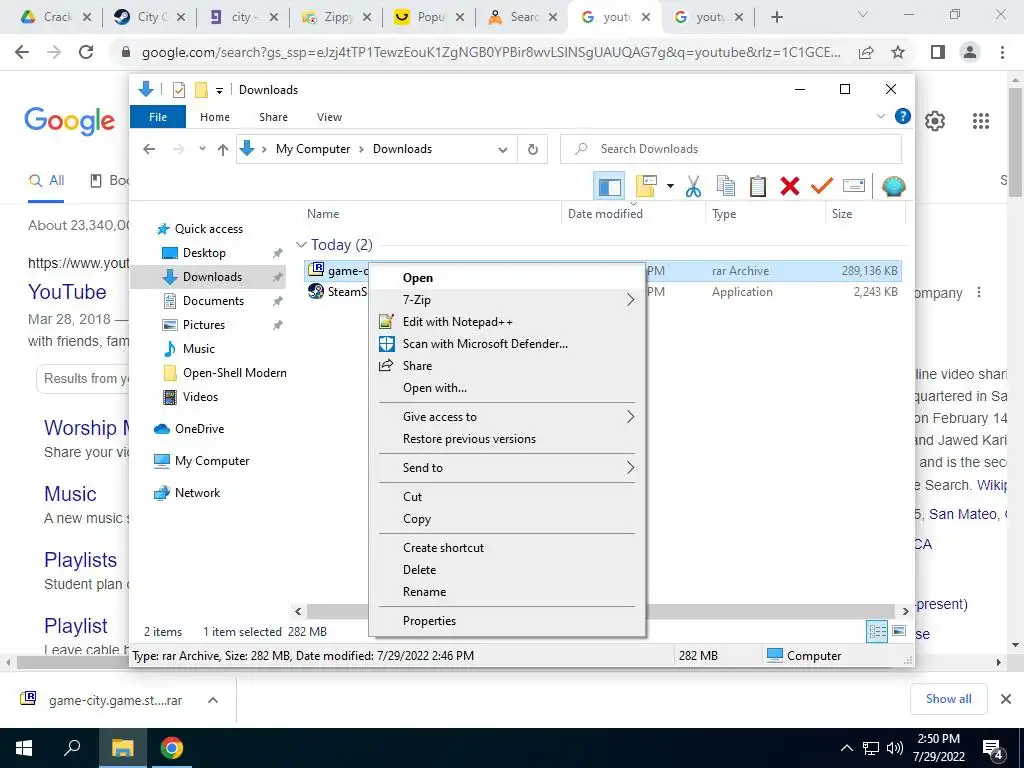Image resolution: width=1024 pixels, height=768 pixels.
Task: Select Music in the navigation pane
Action: coord(199,349)
